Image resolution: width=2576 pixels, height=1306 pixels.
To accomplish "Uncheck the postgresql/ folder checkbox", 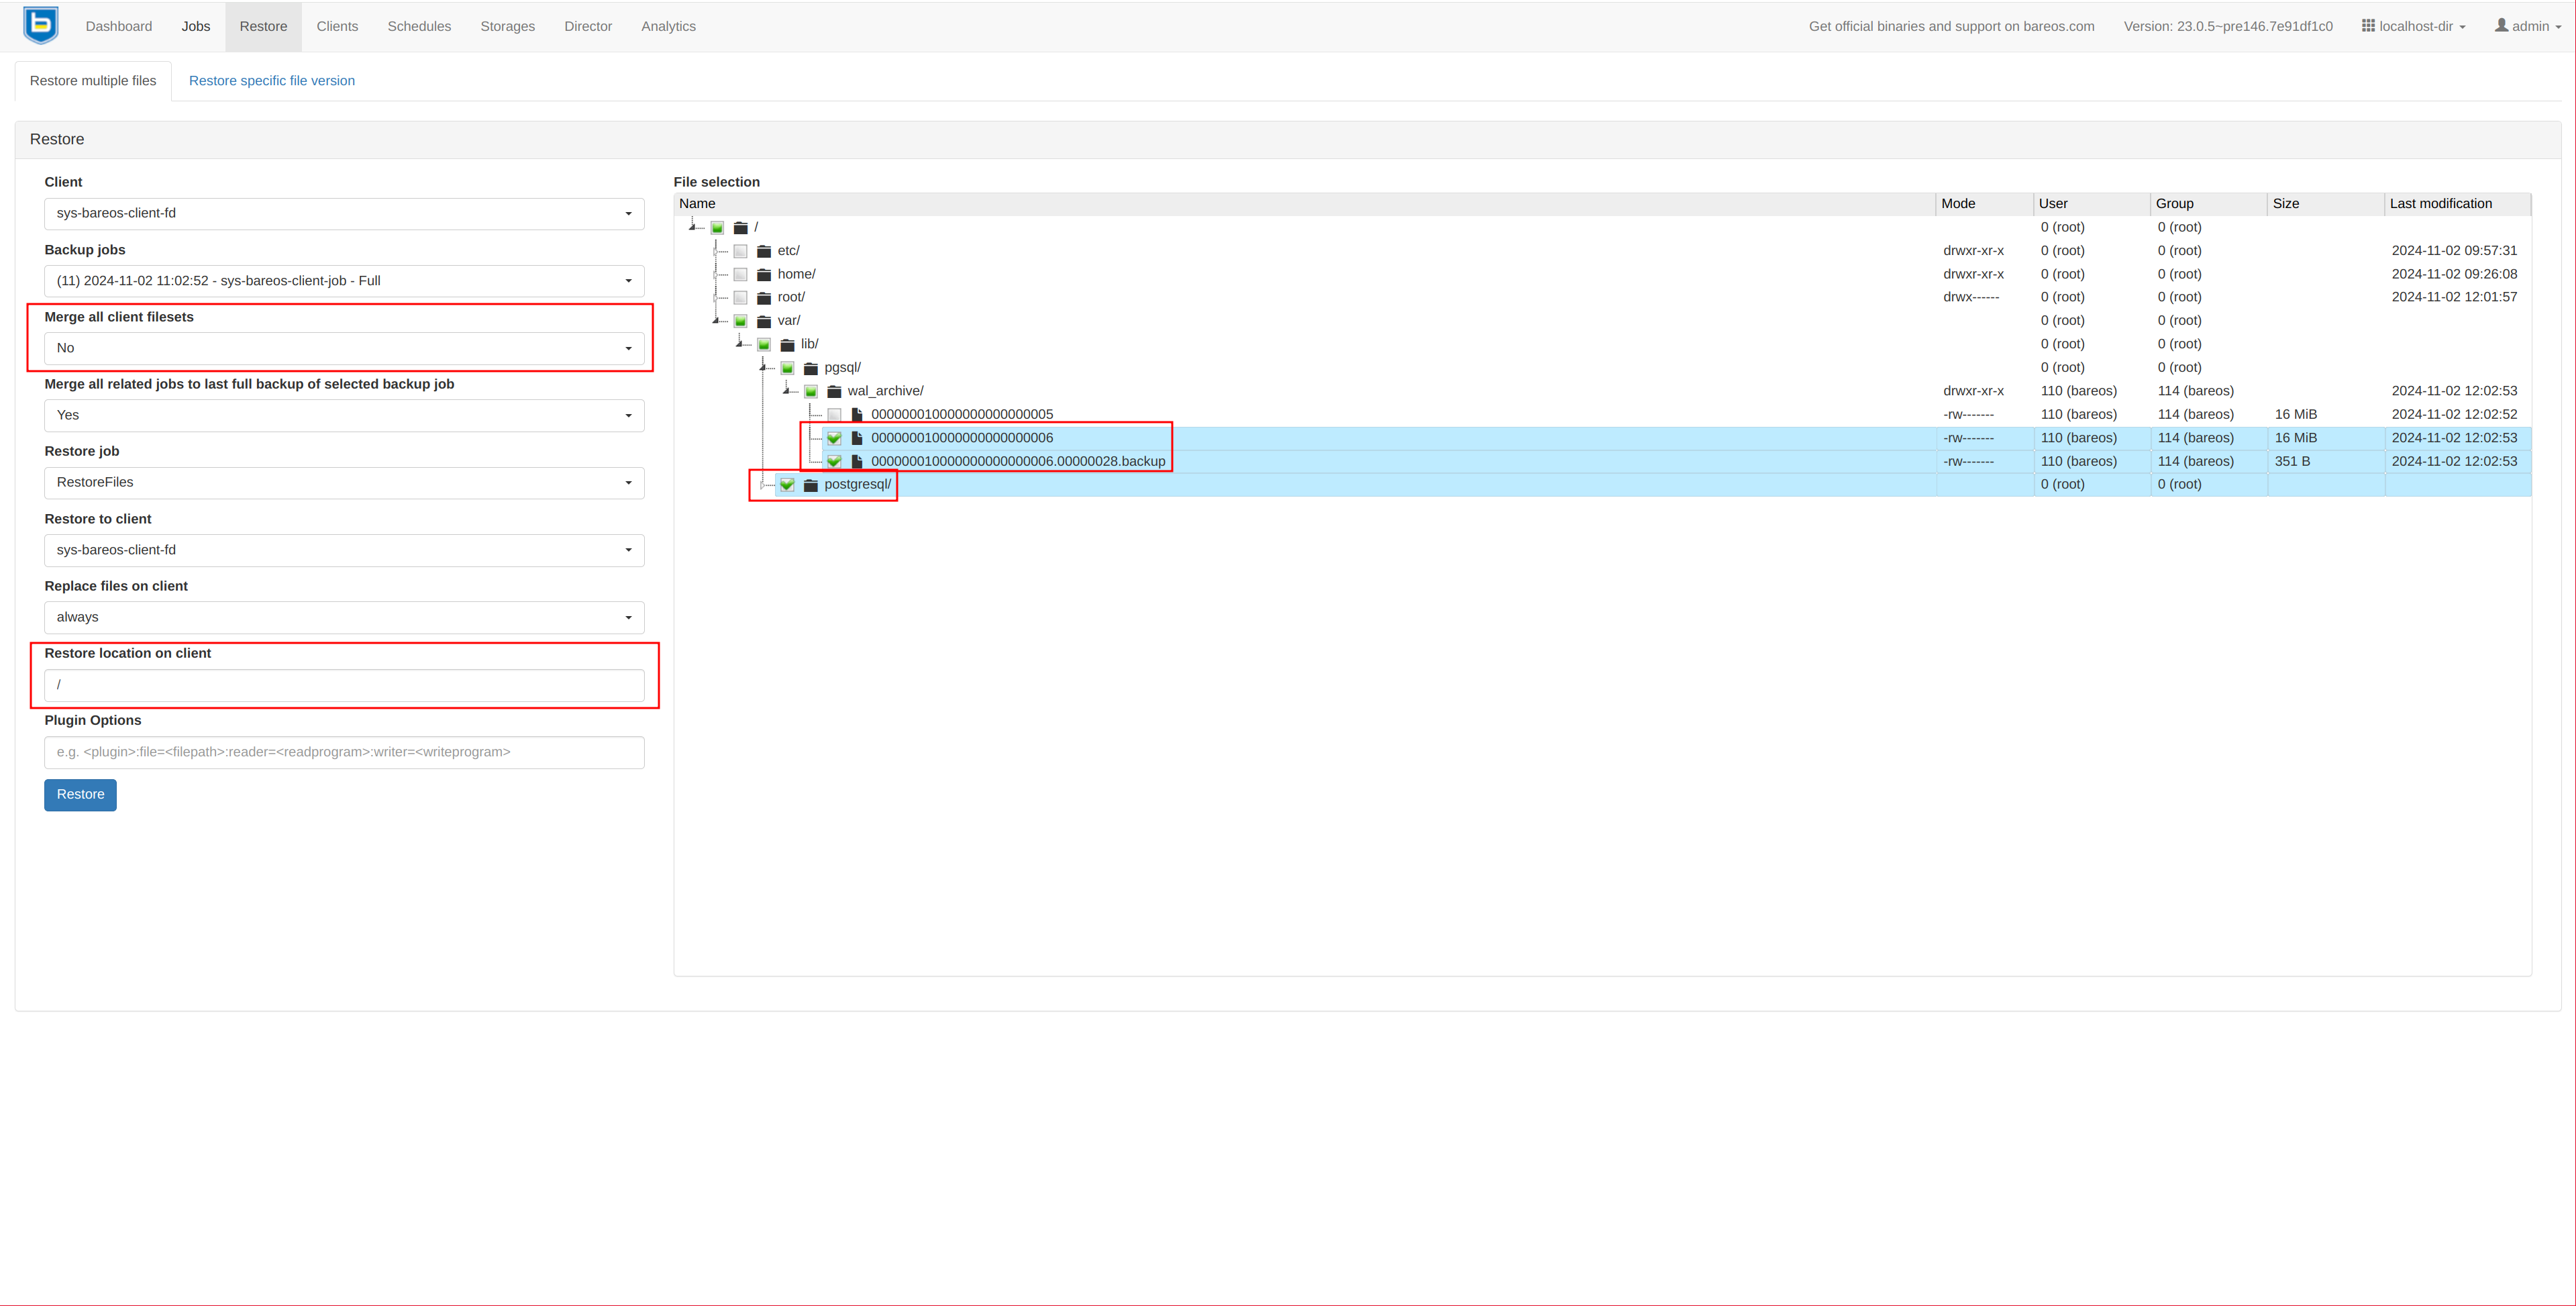I will coord(787,485).
